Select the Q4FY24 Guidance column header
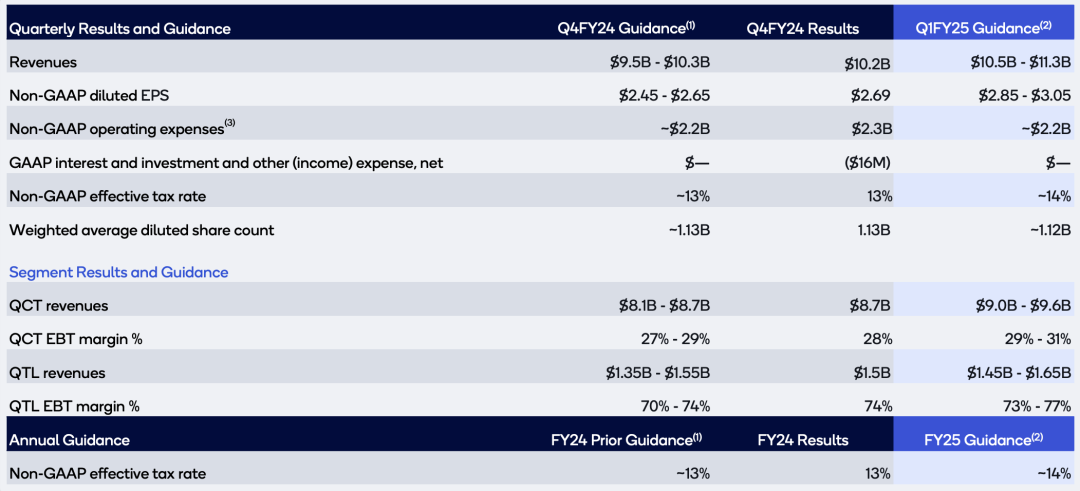The image size is (1080, 491). click(x=634, y=28)
